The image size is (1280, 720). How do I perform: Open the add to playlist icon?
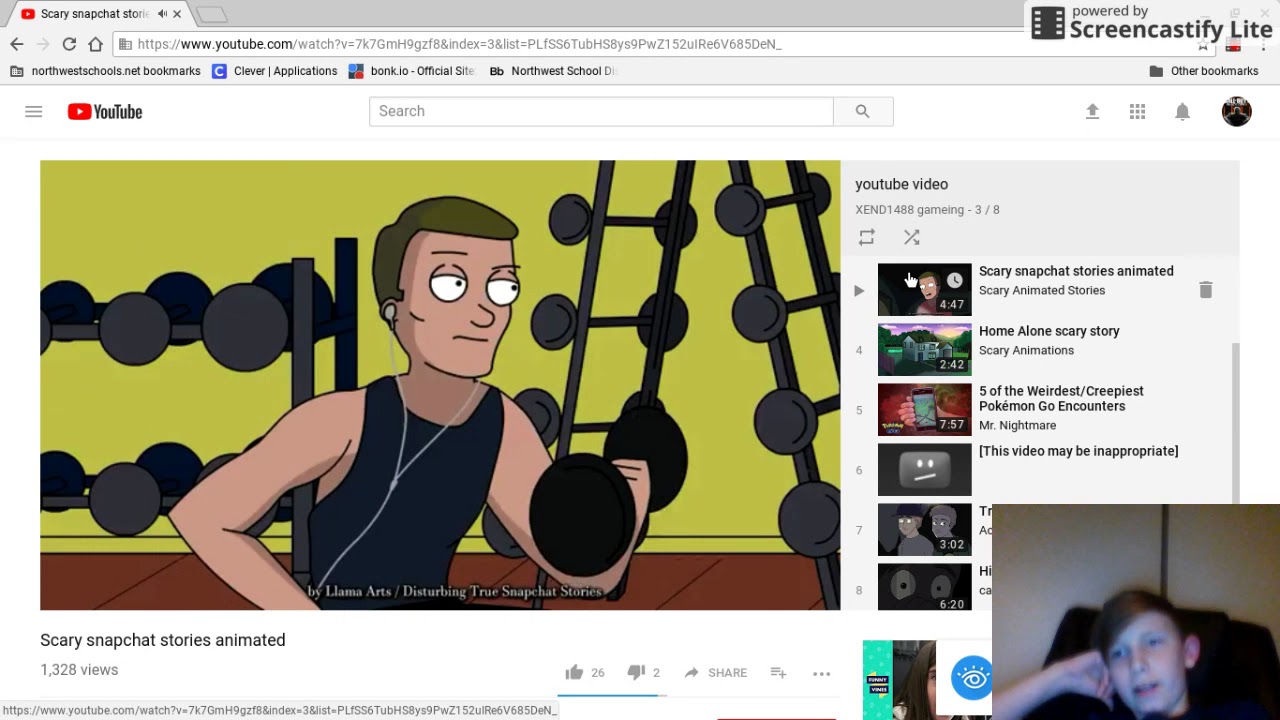(778, 673)
